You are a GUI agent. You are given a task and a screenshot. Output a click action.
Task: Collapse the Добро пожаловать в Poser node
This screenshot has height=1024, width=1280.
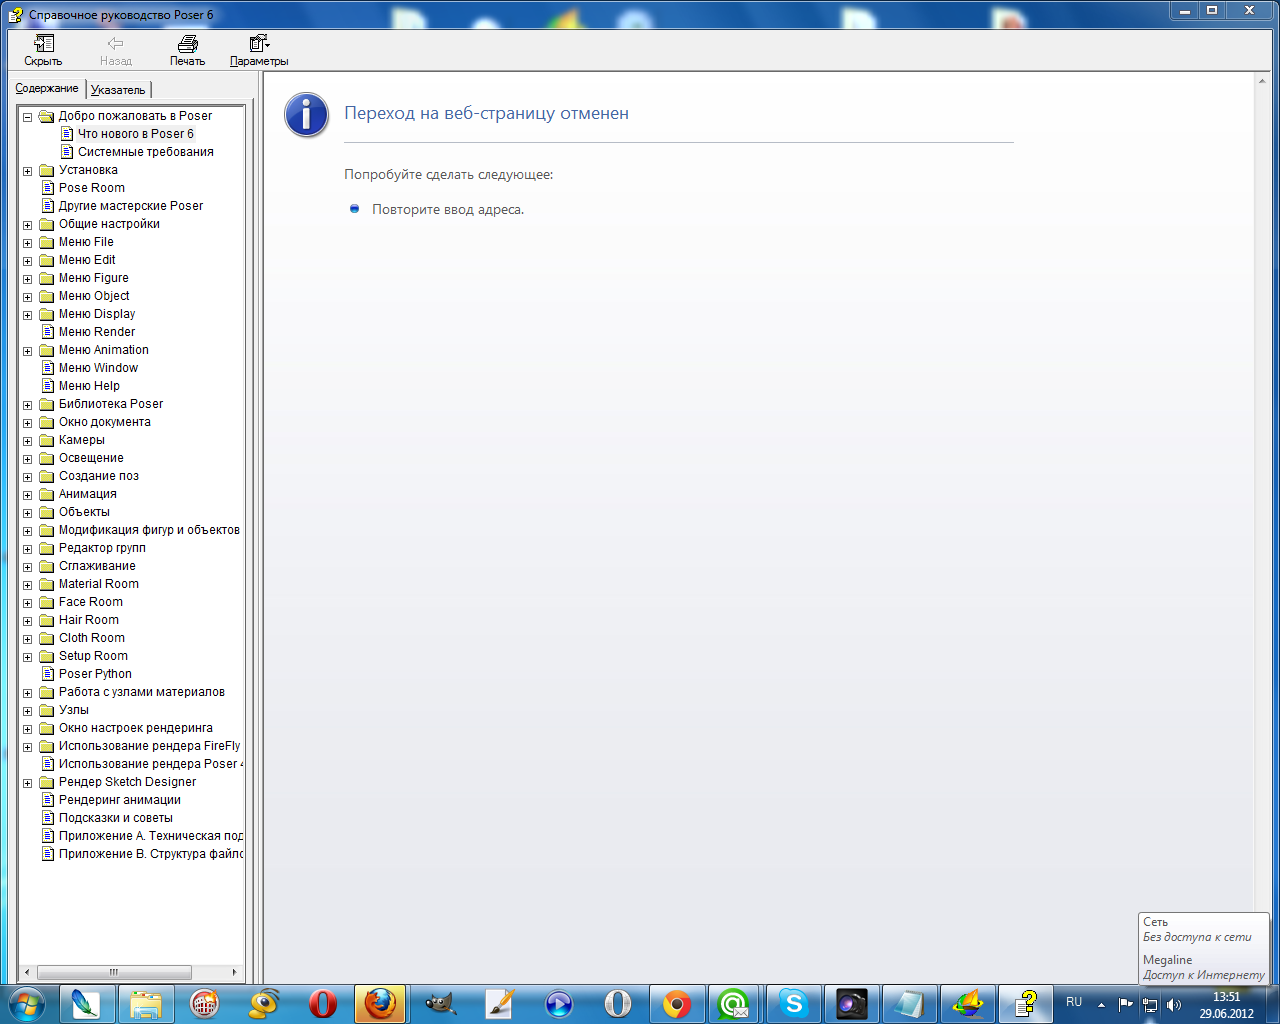coord(28,117)
